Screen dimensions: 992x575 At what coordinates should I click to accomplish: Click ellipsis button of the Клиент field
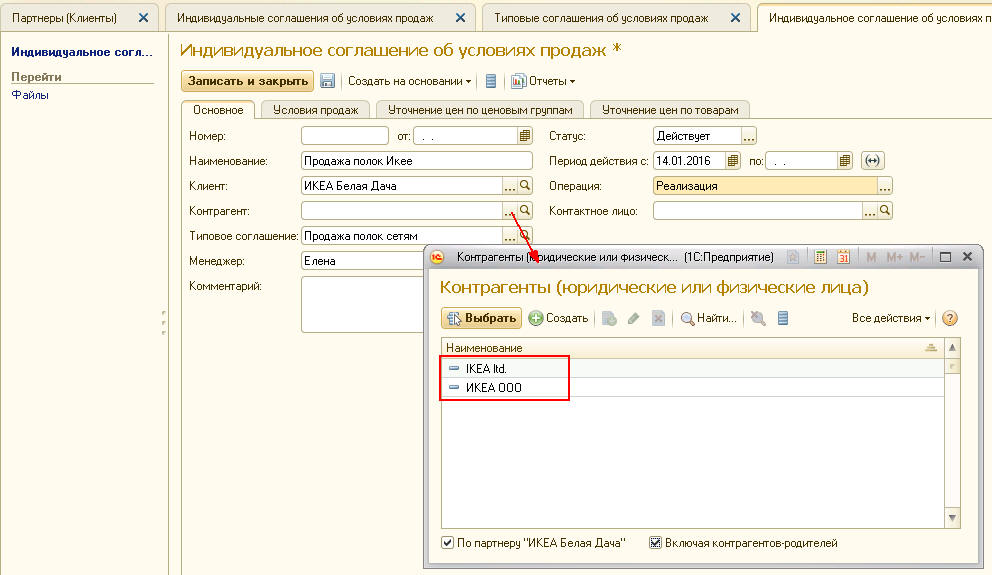coord(510,186)
